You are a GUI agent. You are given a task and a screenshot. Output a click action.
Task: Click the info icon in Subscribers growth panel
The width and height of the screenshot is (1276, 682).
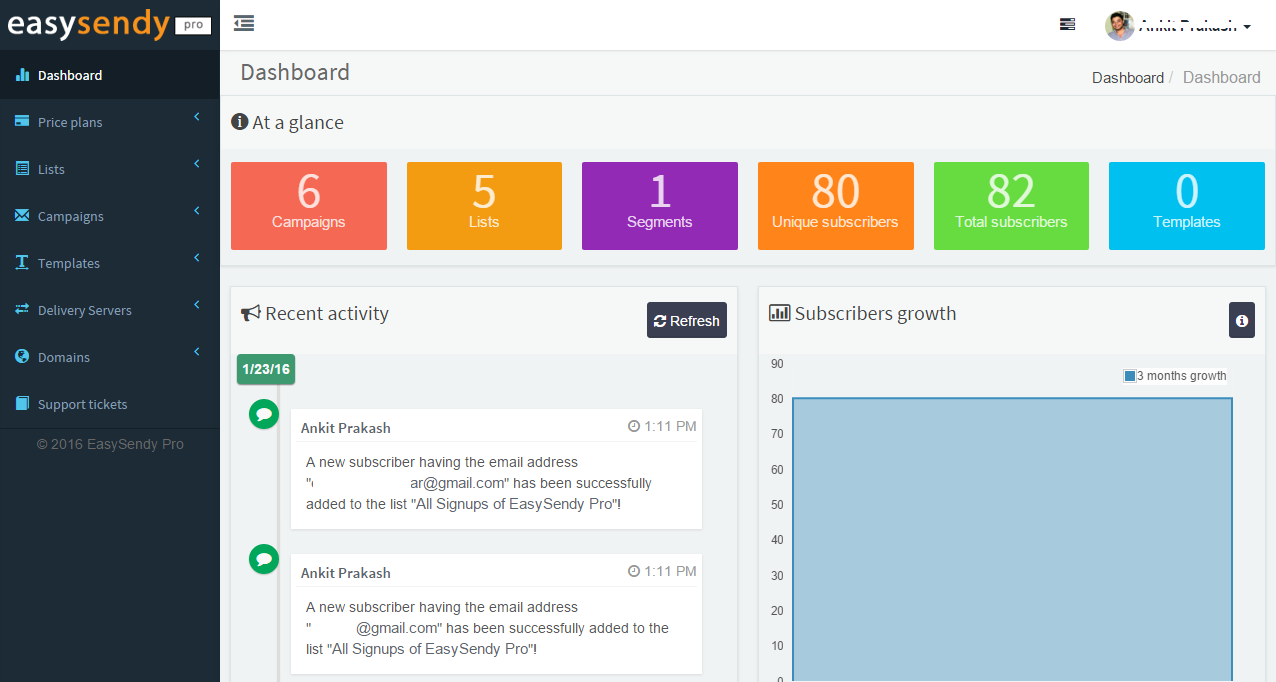coord(1241,321)
